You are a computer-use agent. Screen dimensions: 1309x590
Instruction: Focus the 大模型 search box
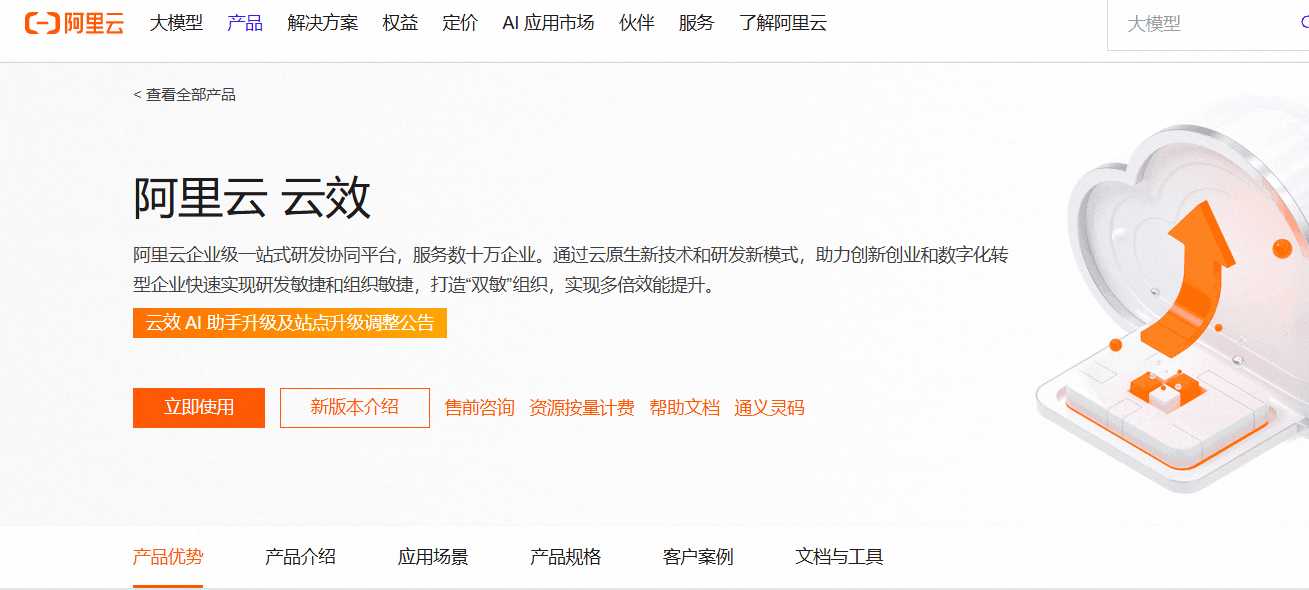tap(1208, 24)
